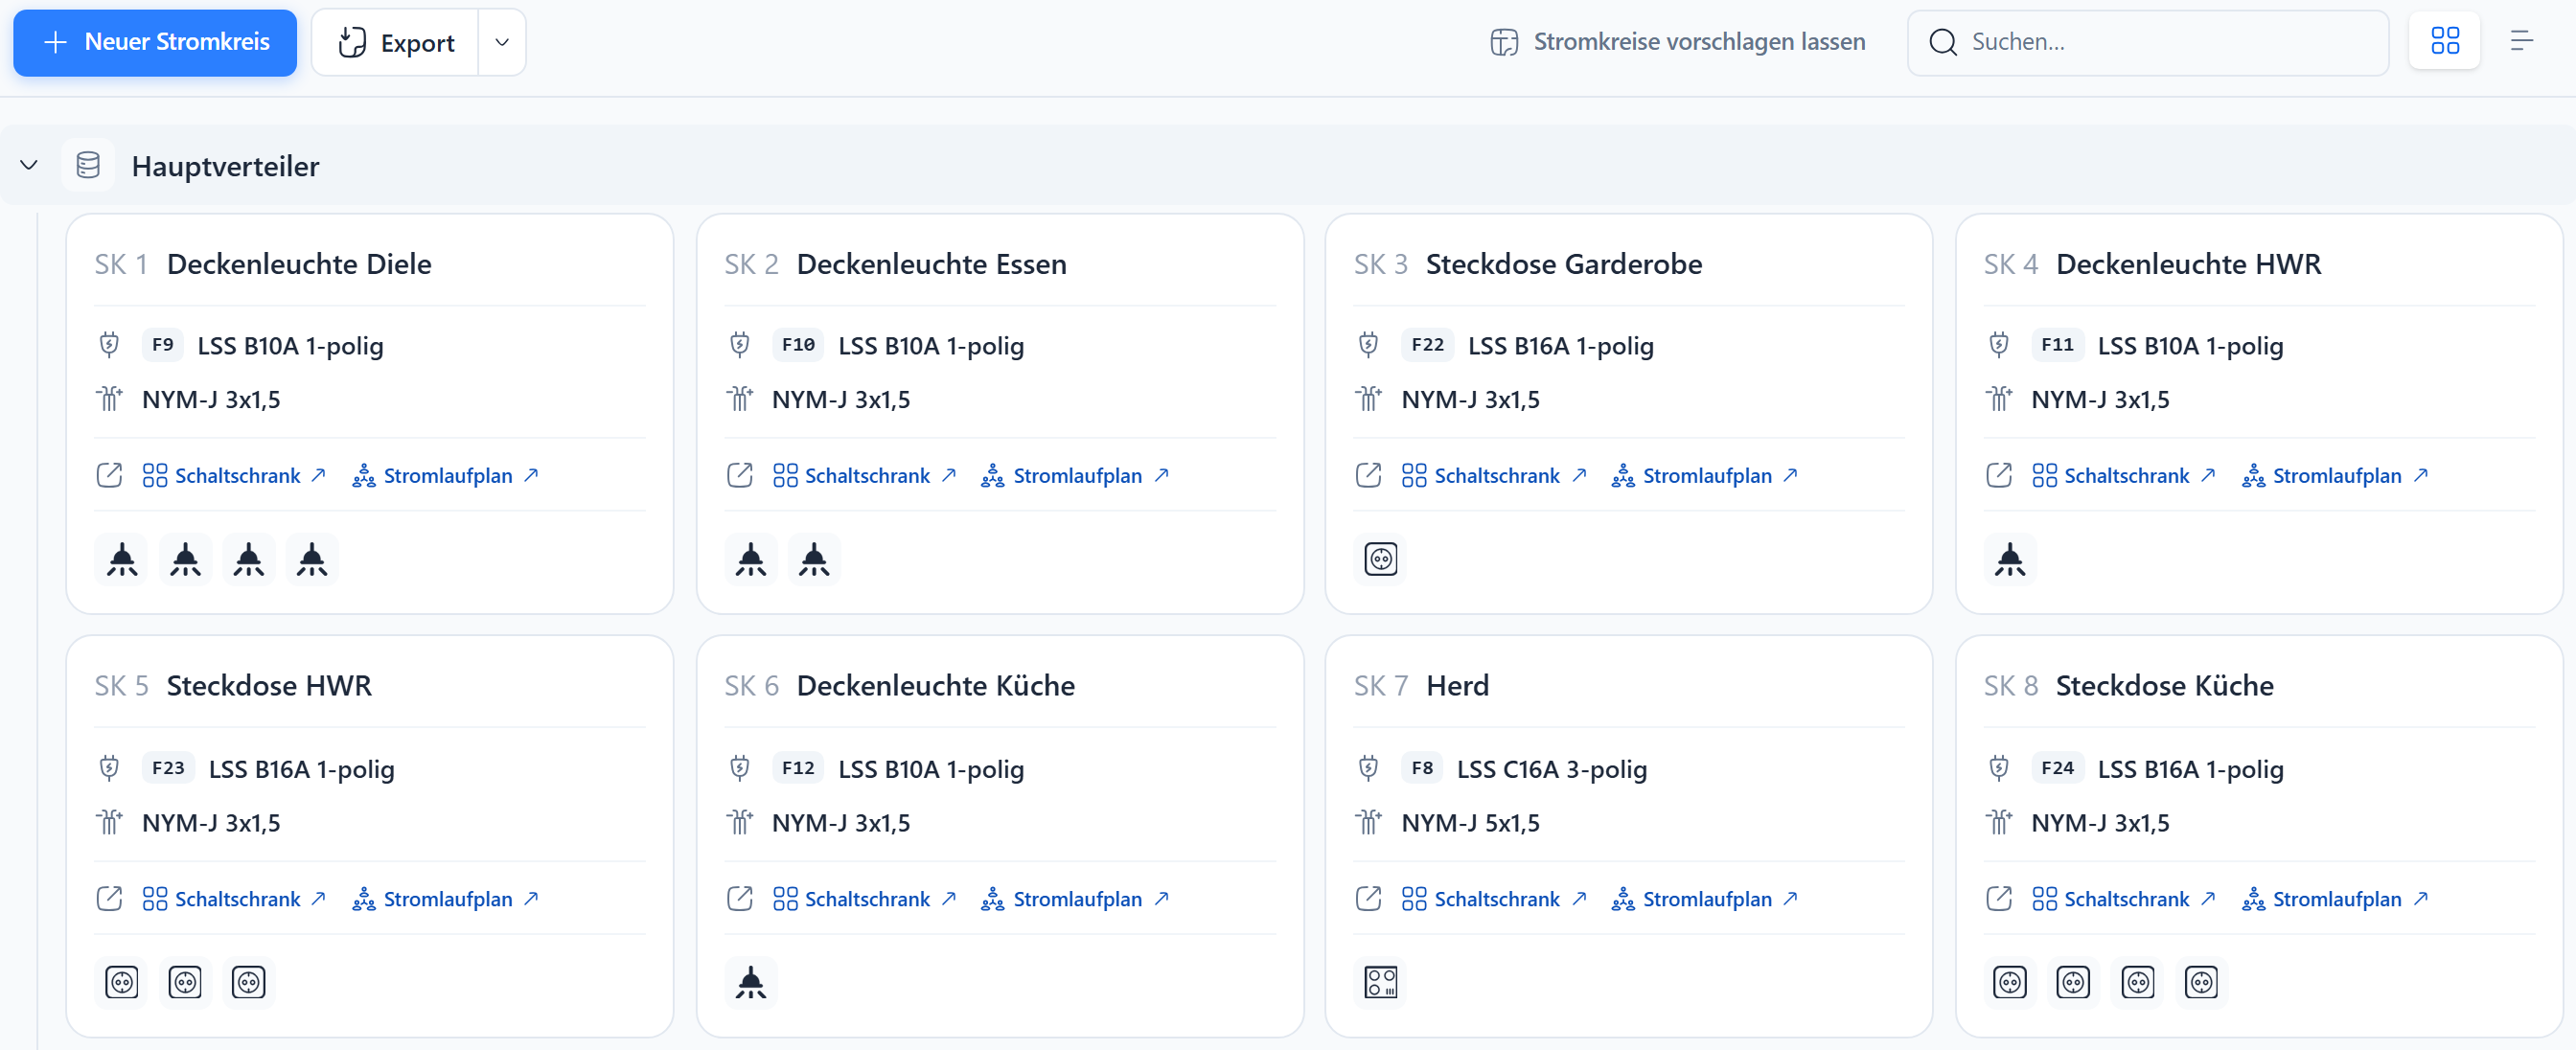Open Stromlaufplan for Steckdose Garderobe
The height and width of the screenshot is (1050, 2576).
pos(1706,475)
